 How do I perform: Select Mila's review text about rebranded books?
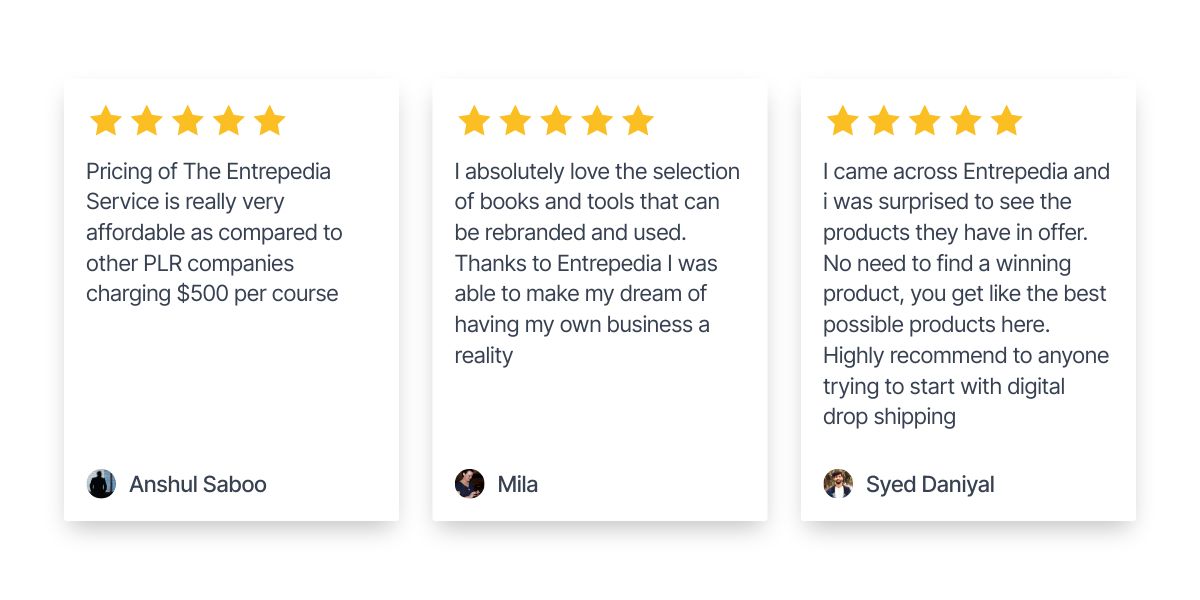point(597,263)
